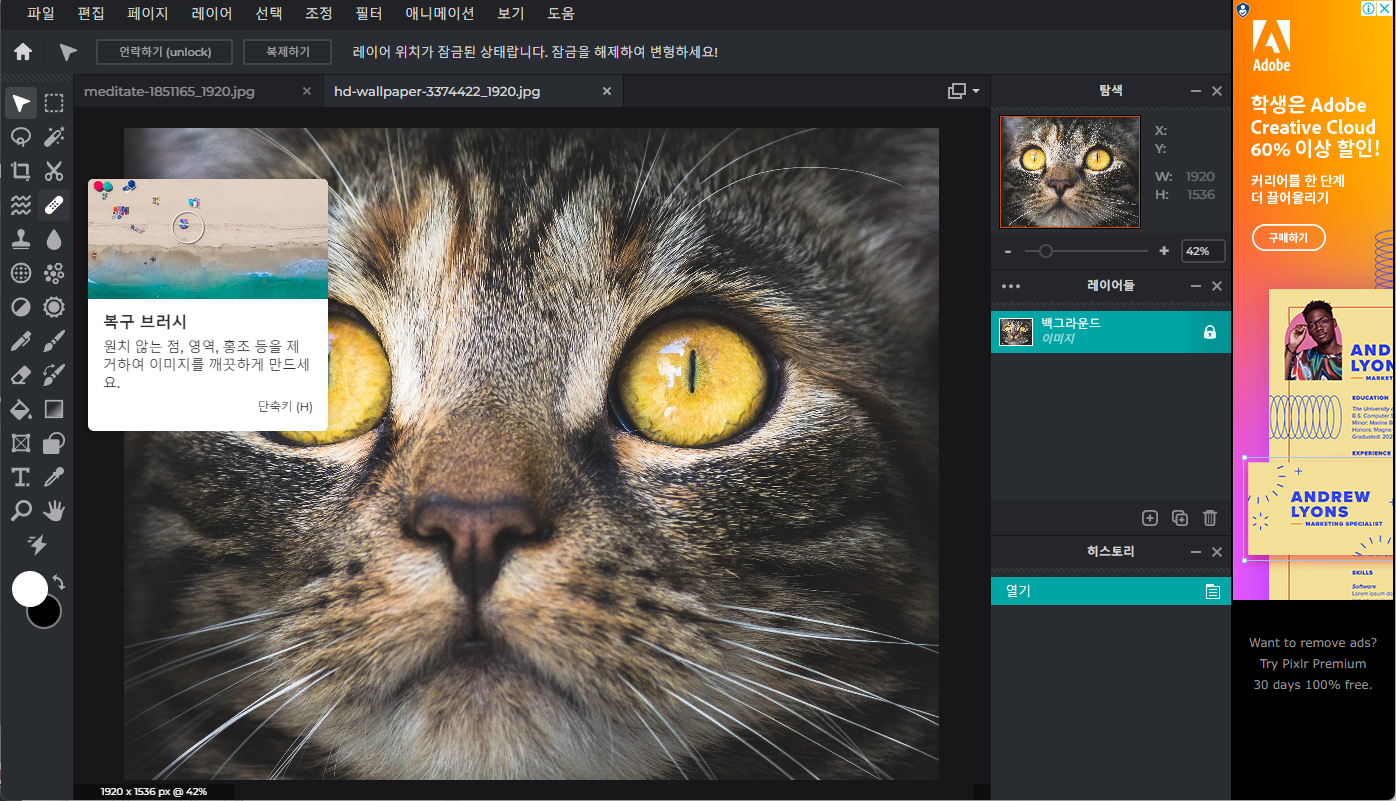Open the 필터 menu
The image size is (1396, 801).
[x=369, y=14]
